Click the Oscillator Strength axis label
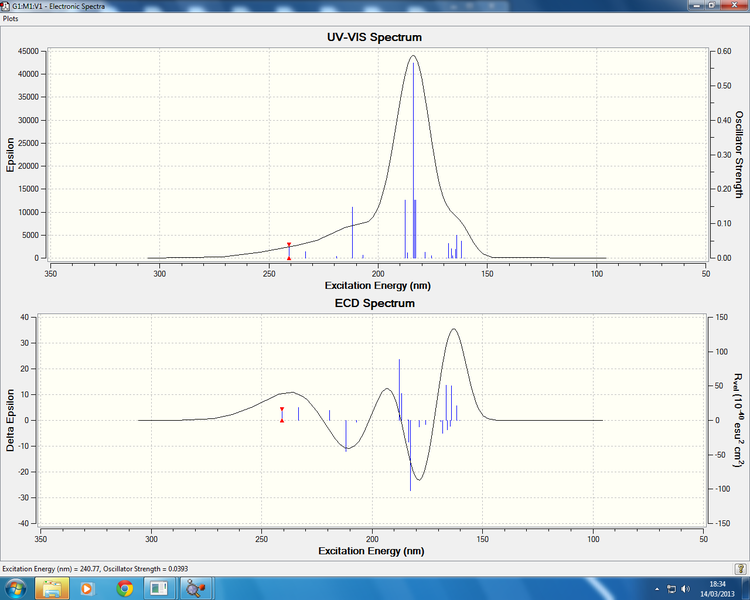Screen dimensions: 750x600 coord(739,155)
